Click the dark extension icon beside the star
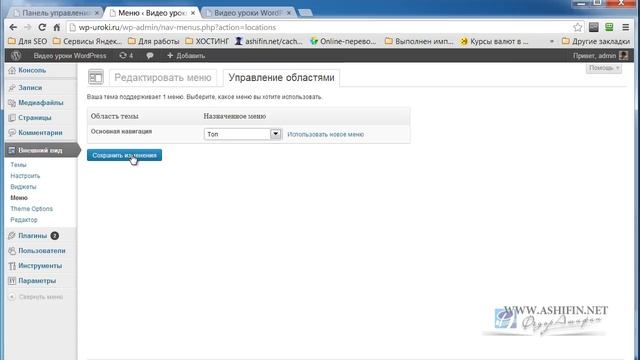This screenshot has height=360, width=640. 594,27
